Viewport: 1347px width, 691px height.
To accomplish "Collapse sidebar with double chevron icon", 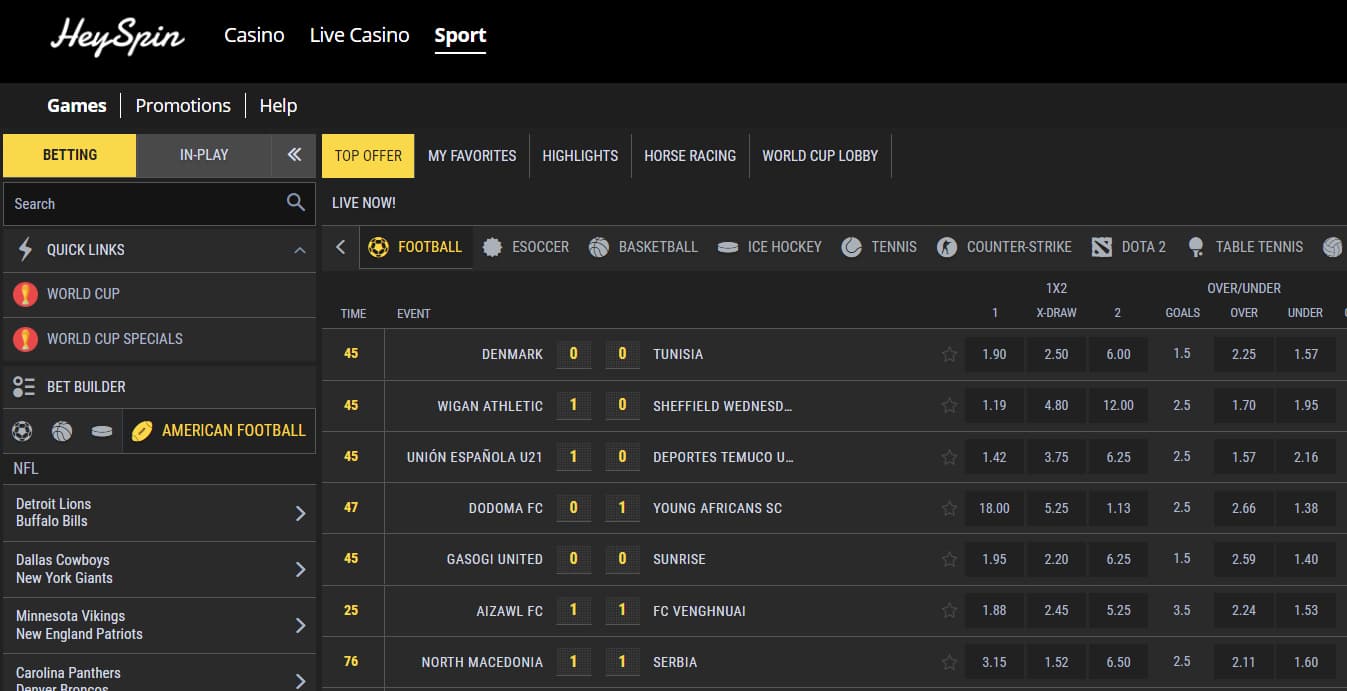I will point(294,155).
